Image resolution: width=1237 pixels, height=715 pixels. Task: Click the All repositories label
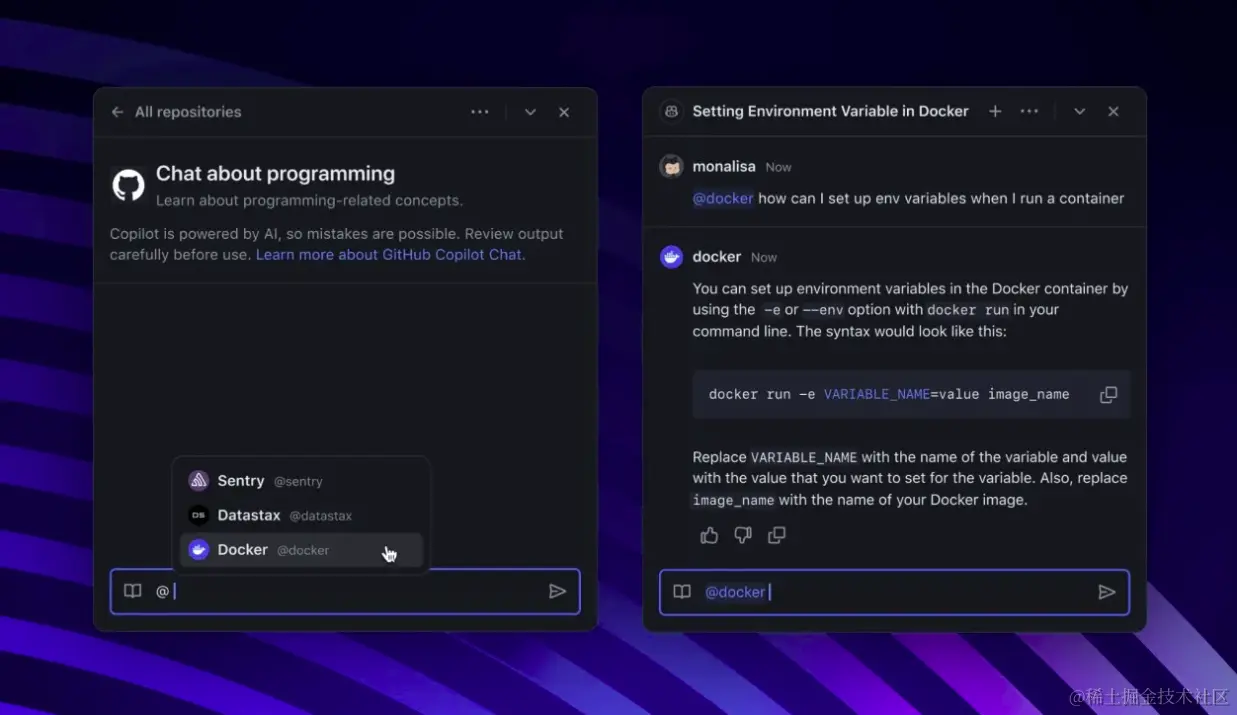188,112
